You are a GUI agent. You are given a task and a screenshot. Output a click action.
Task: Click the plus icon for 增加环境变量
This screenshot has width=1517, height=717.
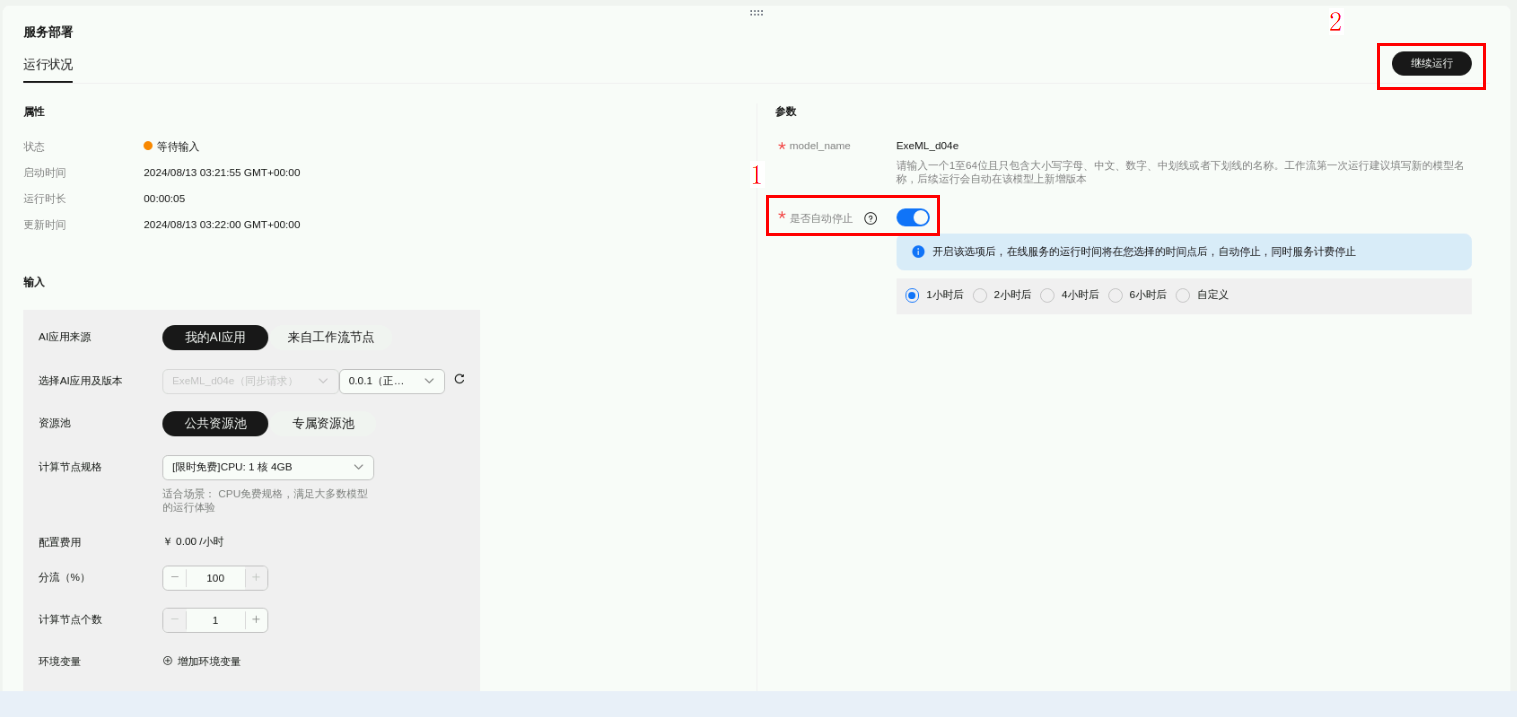[x=168, y=661]
